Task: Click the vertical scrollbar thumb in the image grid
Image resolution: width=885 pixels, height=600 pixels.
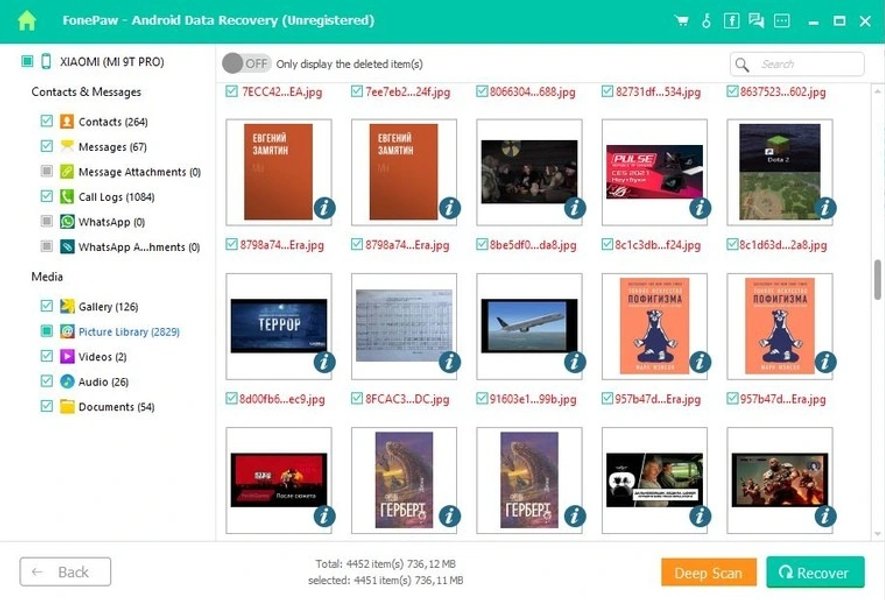Action: (878, 285)
